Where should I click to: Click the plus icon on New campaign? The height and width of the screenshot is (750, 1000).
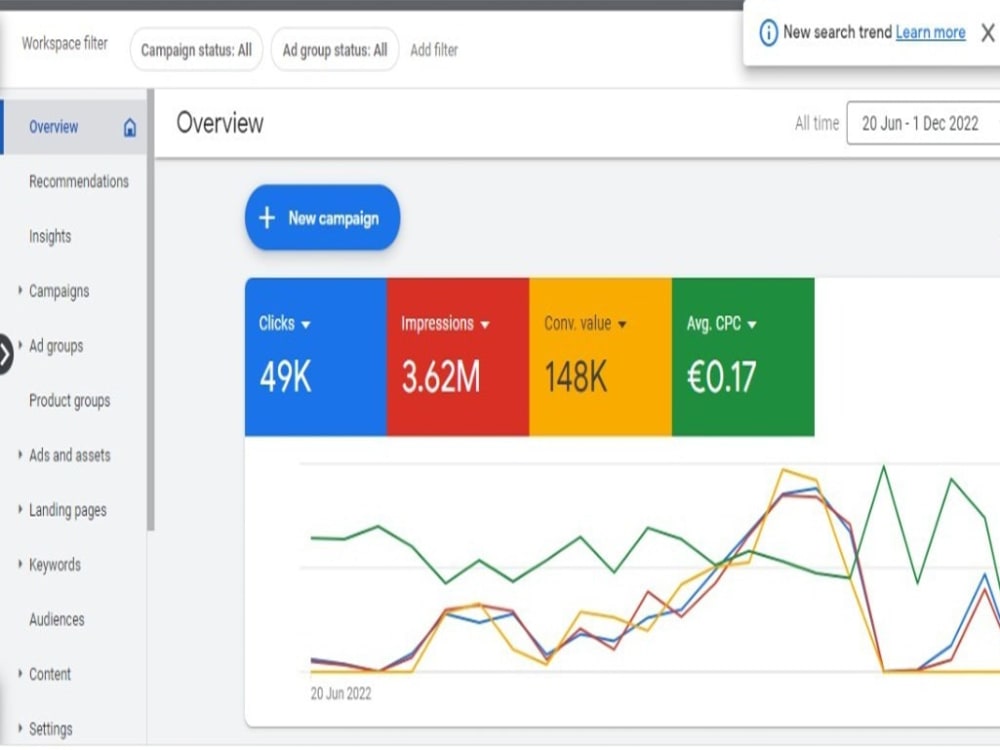coord(267,218)
